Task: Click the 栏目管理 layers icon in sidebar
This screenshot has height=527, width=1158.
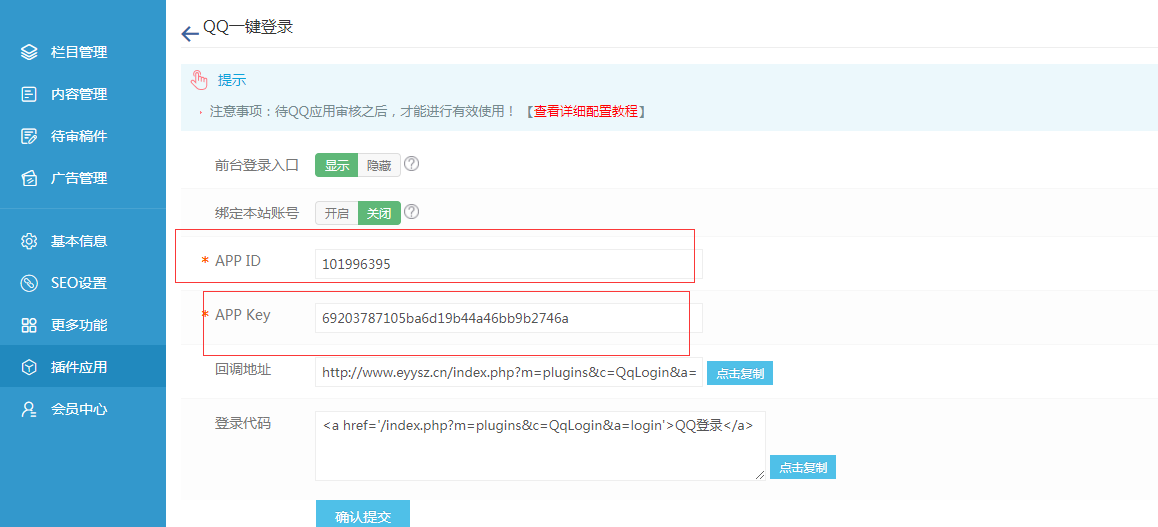Action: 29,52
